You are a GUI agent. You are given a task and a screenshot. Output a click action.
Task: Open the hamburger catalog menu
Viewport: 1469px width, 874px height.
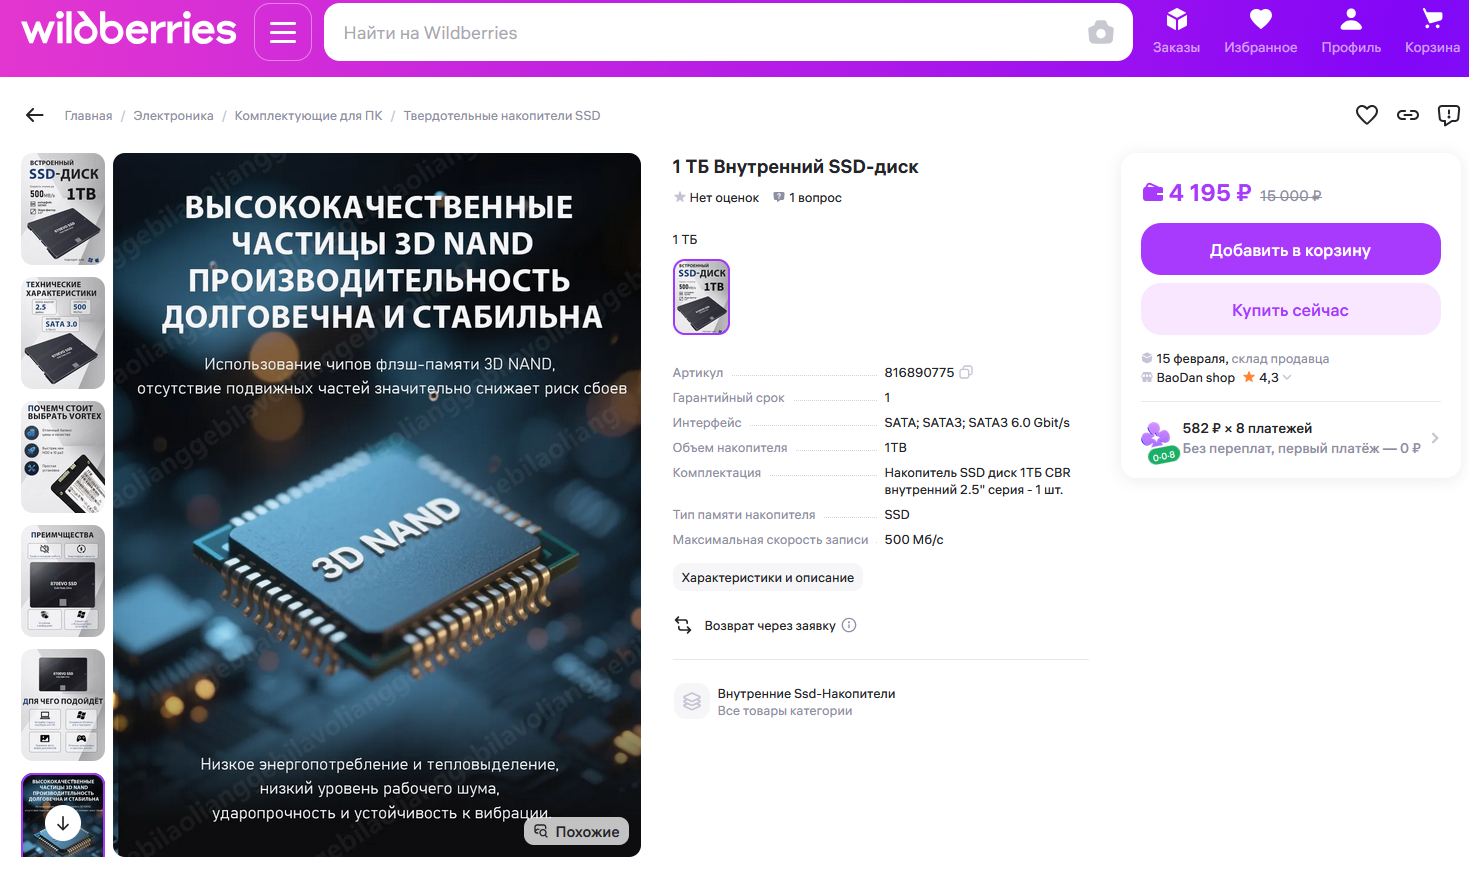click(x=283, y=32)
